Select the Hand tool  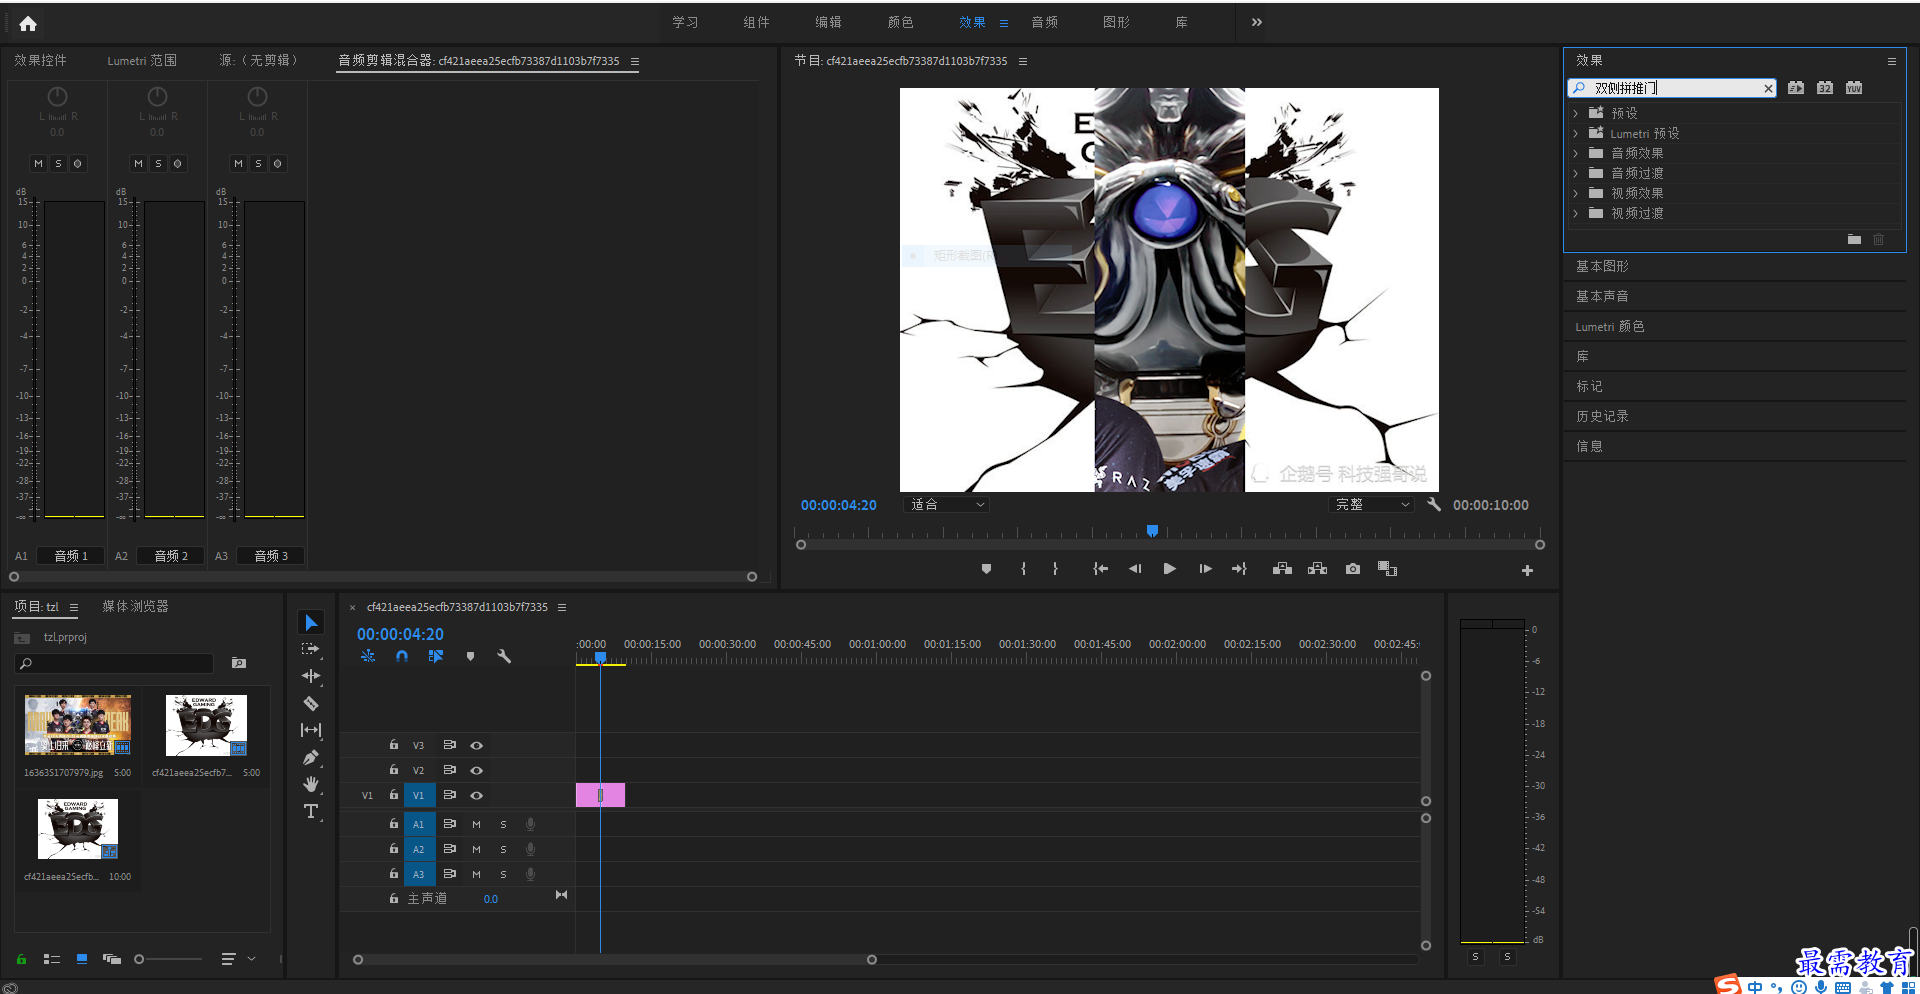[311, 784]
